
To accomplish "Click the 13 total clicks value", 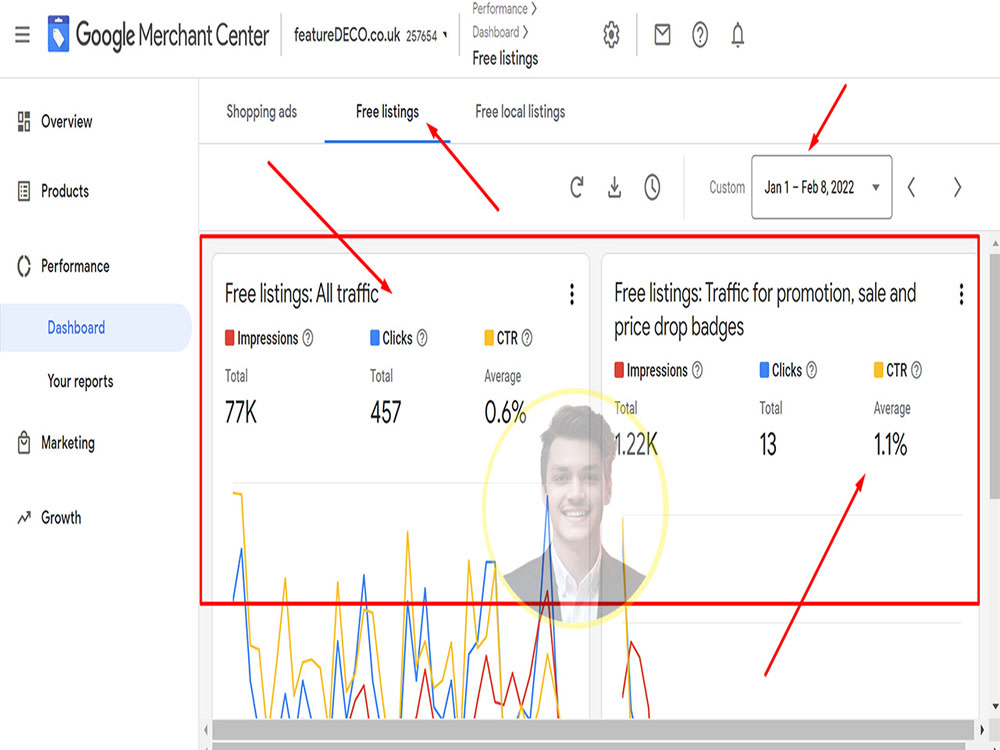I will coord(768,445).
